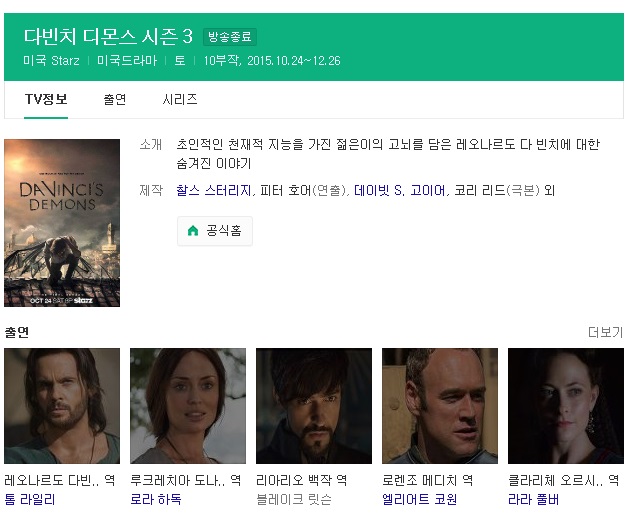Viewport: 634px width, 520px height.
Task: Switch to the 출연 tab
Action: pos(115,99)
